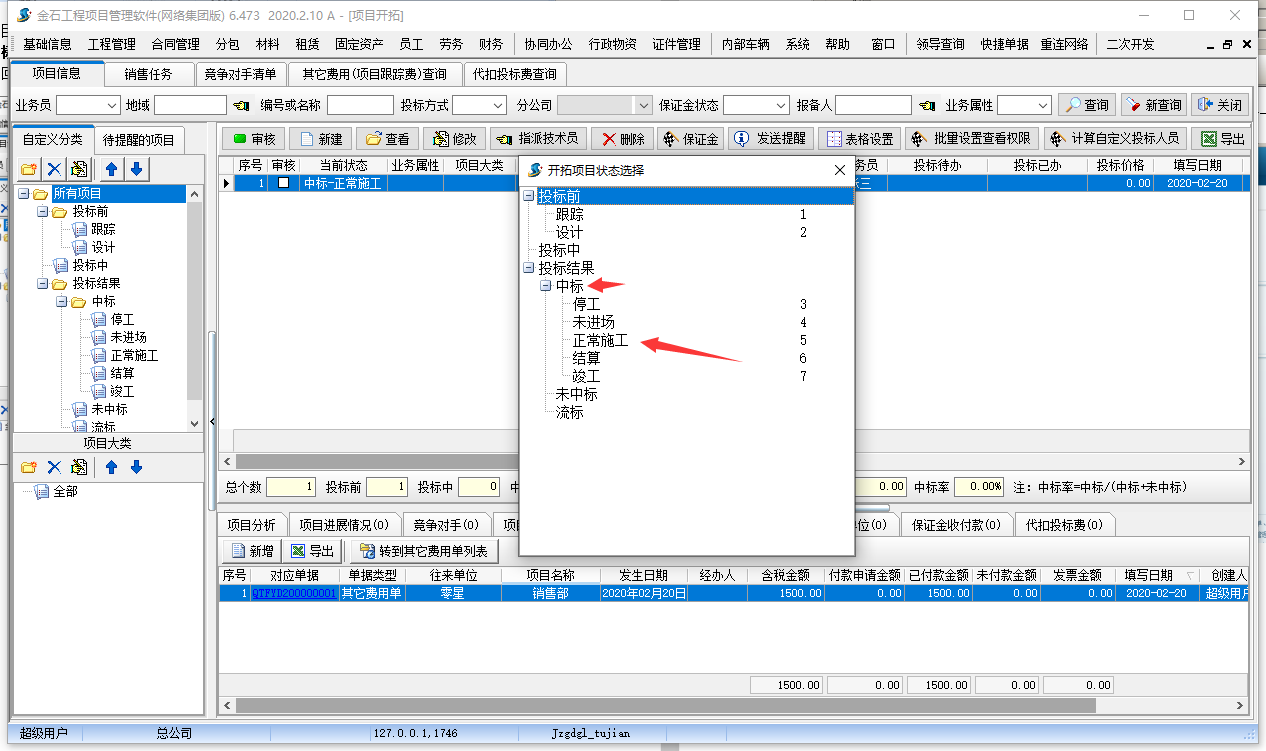
Task: Collapse 投标结果 folder in left tree
Action: pos(42,284)
